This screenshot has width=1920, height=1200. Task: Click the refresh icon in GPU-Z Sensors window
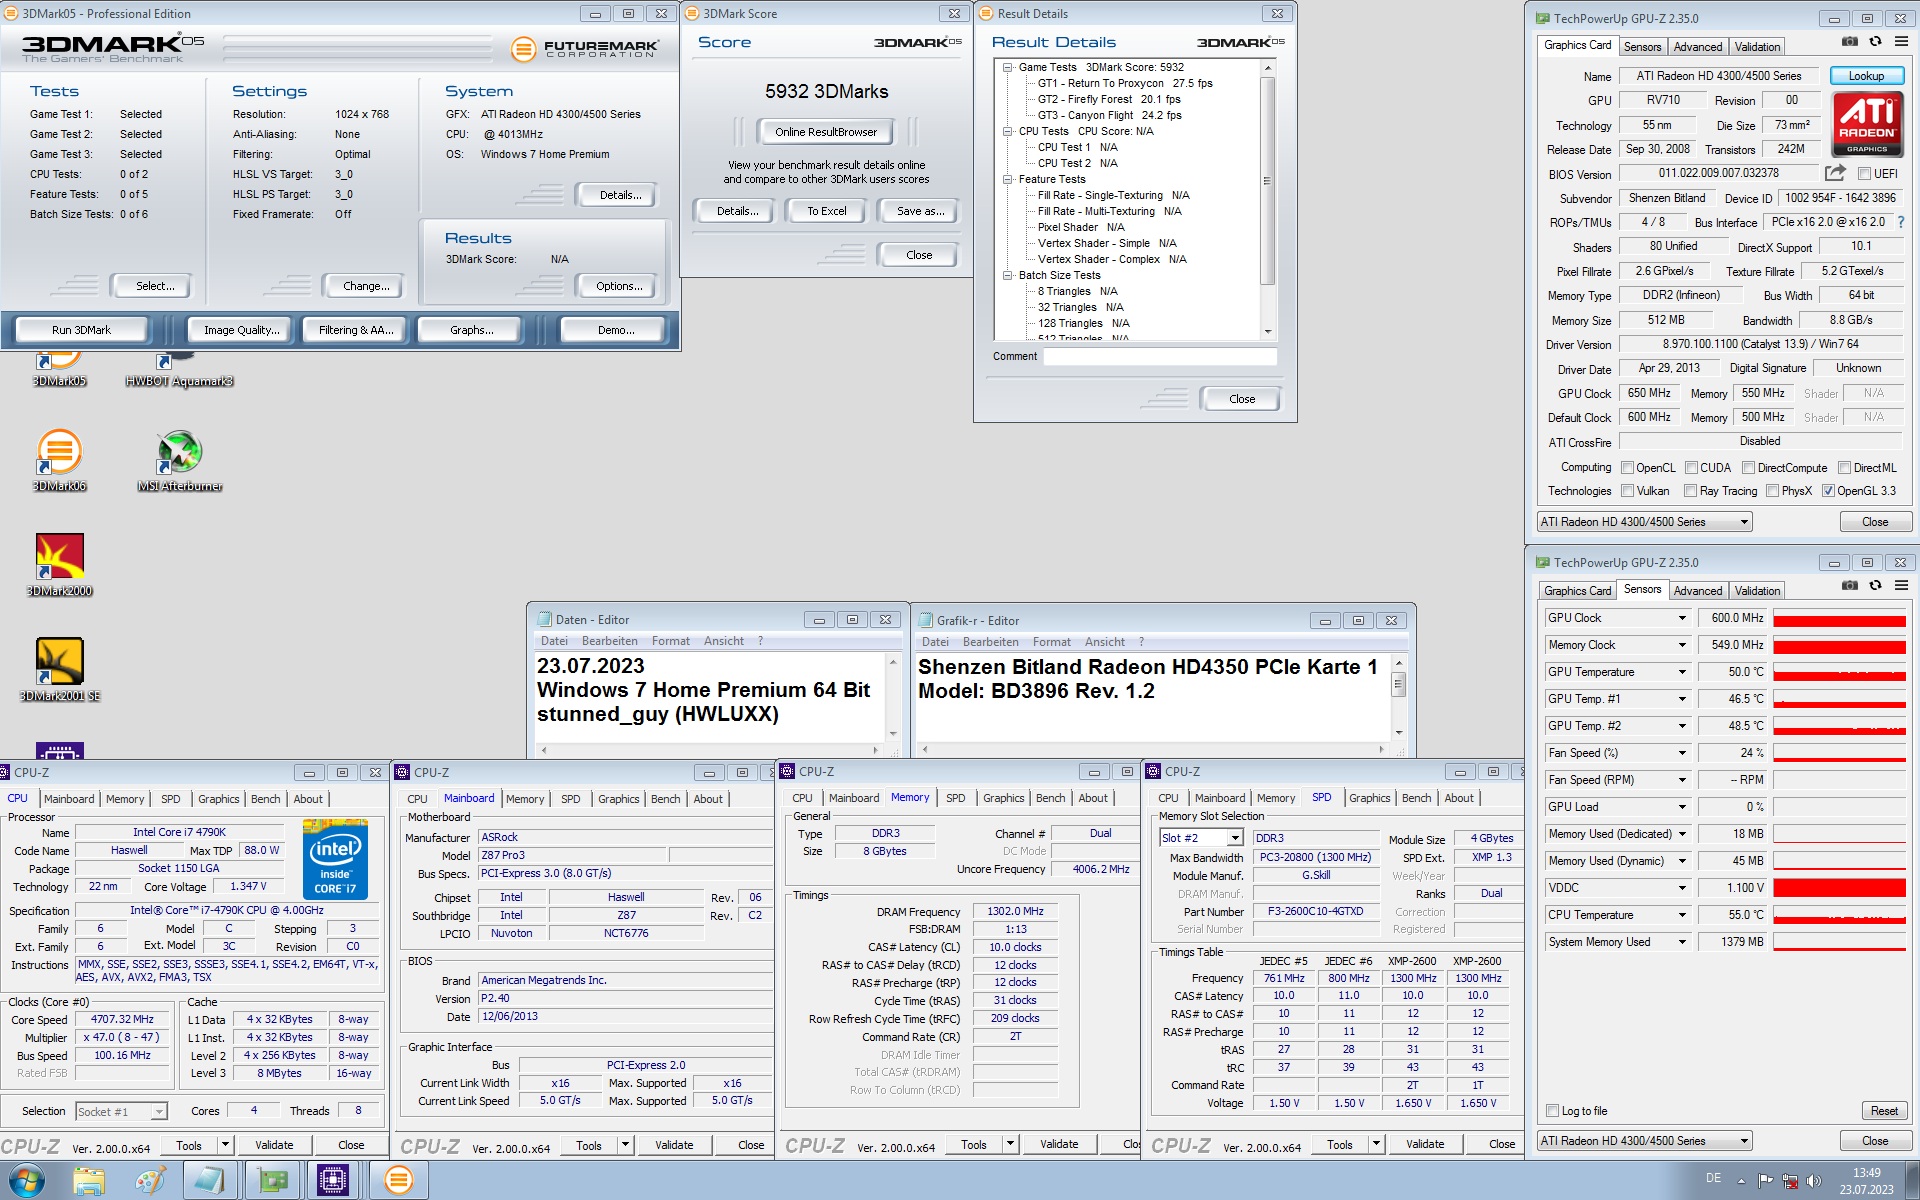[x=1876, y=586]
